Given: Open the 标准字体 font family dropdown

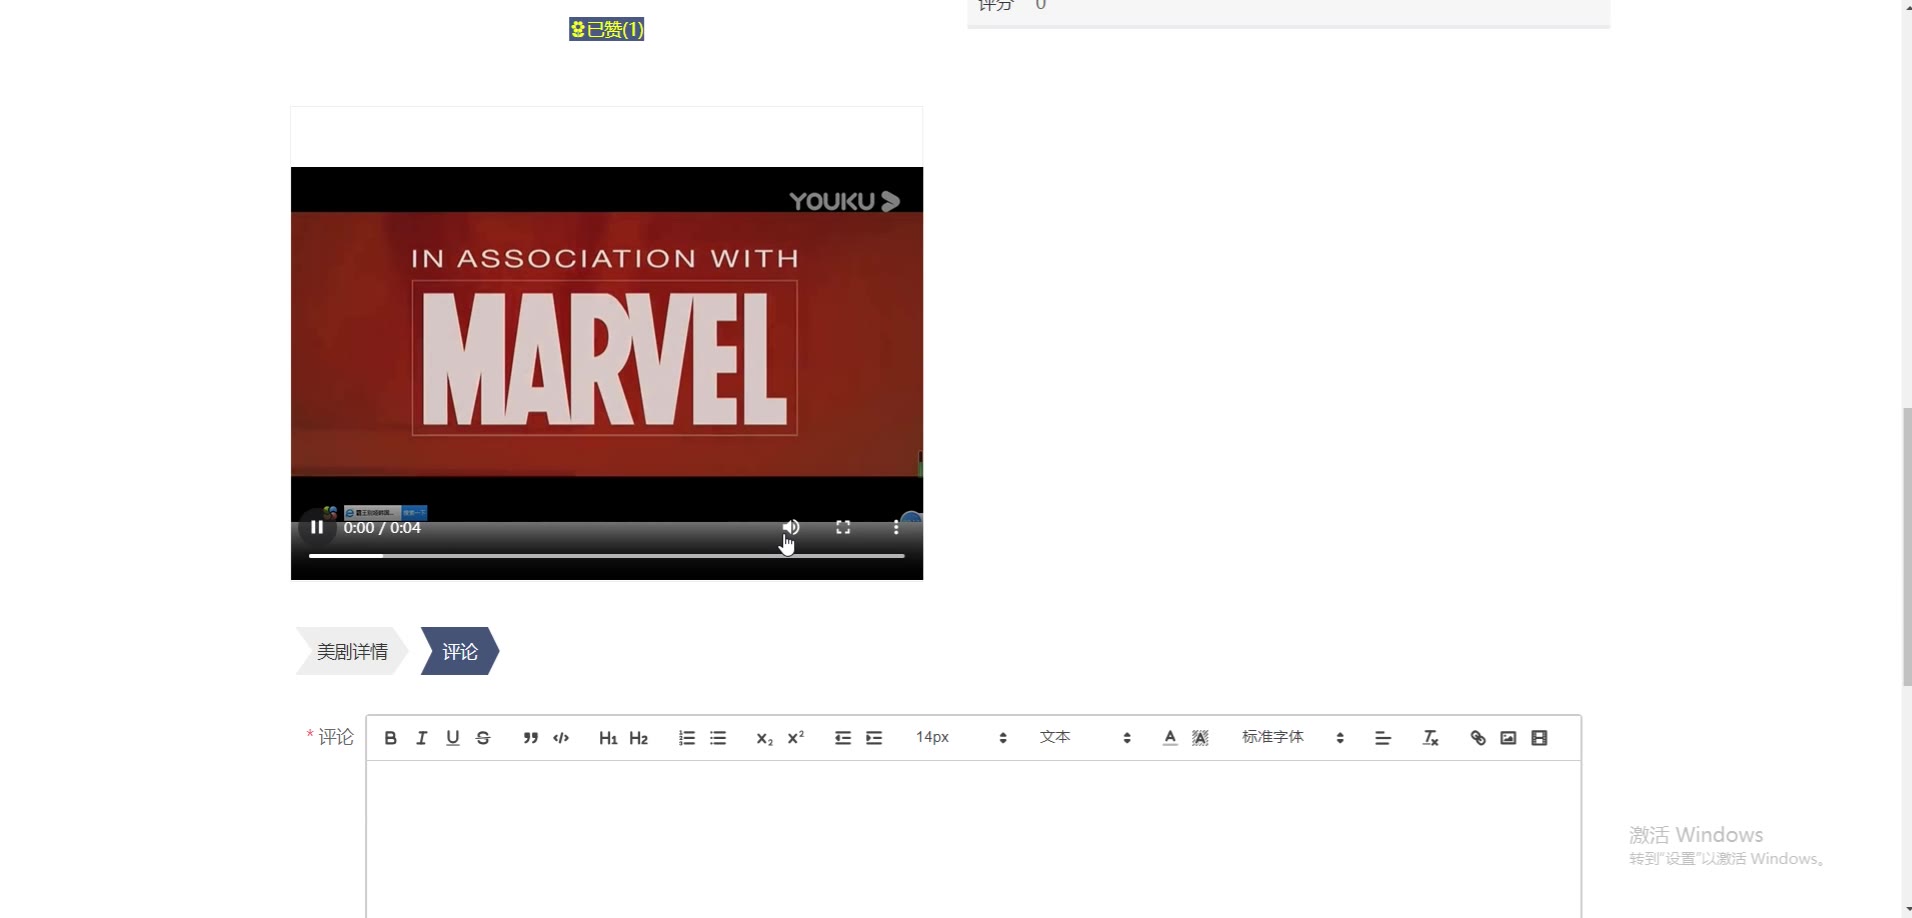Looking at the screenshot, I should 1293,738.
